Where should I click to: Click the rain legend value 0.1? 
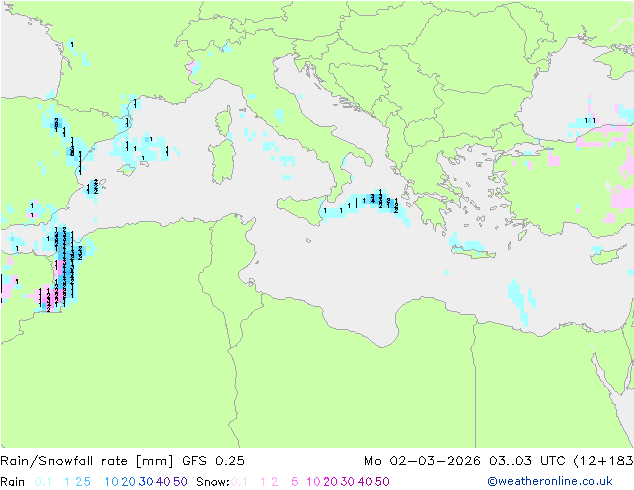(43, 482)
